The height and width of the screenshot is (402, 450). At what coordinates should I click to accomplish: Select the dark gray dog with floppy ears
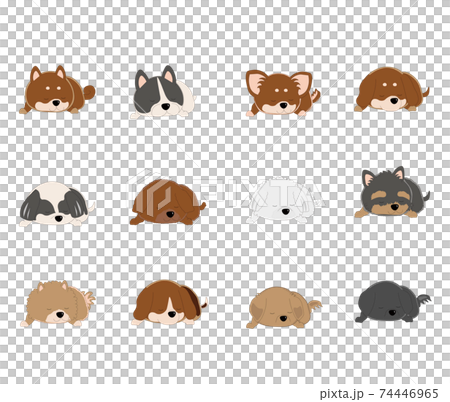click(393, 302)
